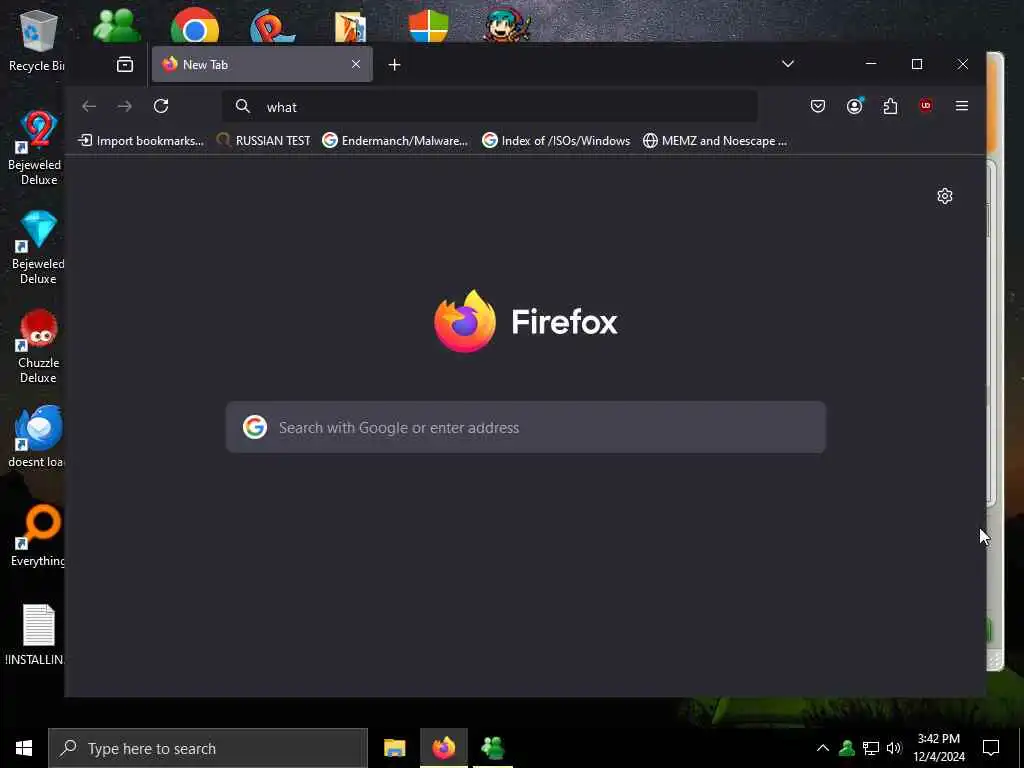
Task: Select the Microsoft shield desktop icon
Action: tap(428, 25)
